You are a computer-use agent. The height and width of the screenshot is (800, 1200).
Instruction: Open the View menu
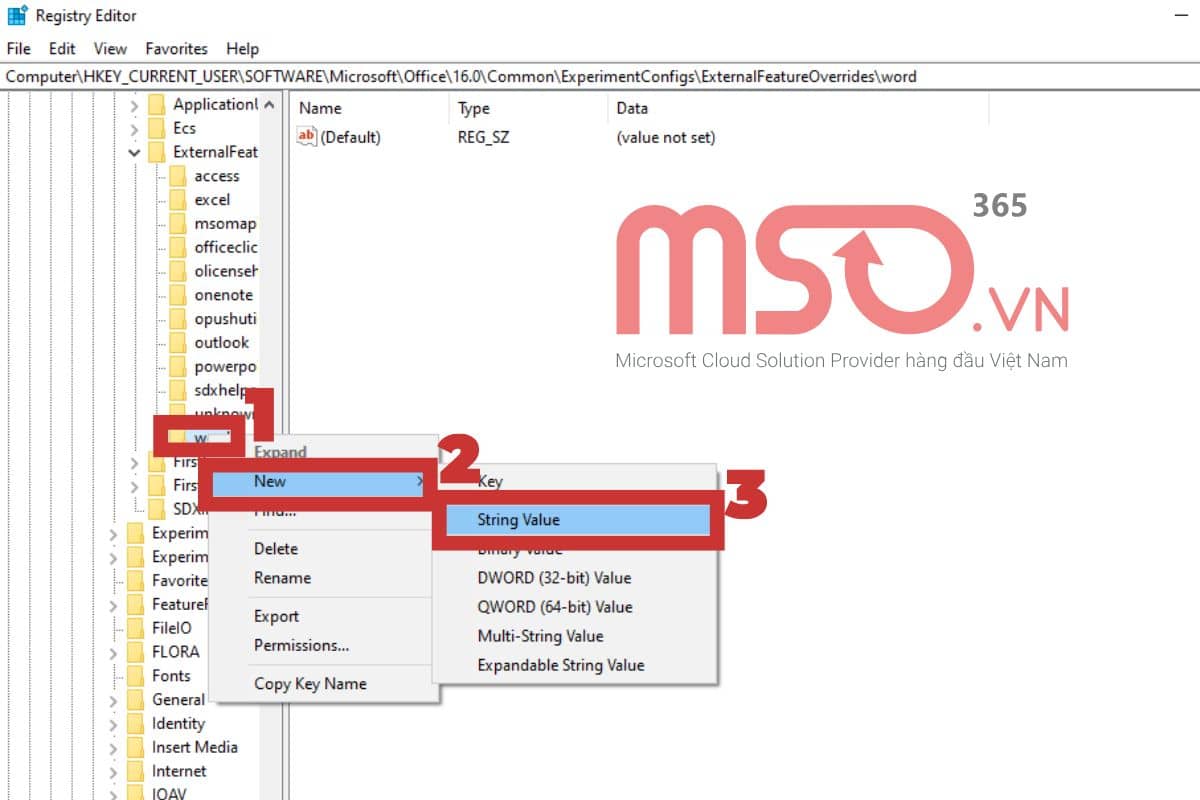click(110, 48)
